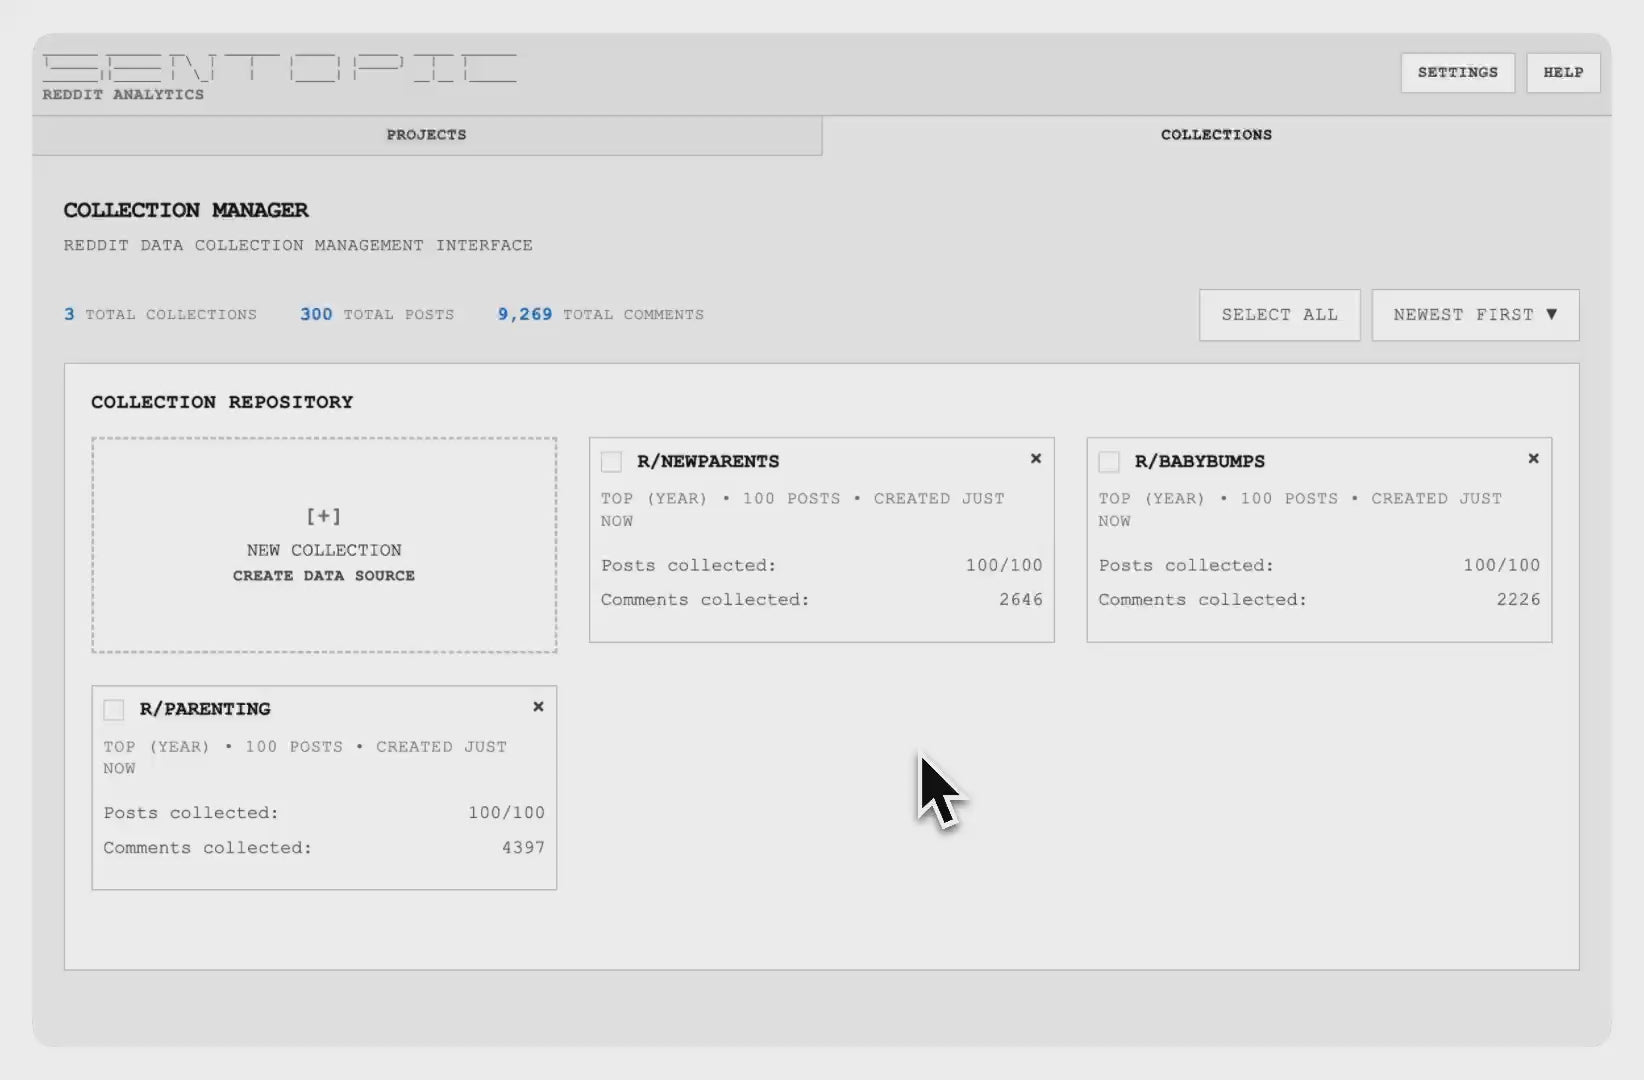Click the 3 total collections stat
This screenshot has width=1644, height=1080.
point(160,315)
